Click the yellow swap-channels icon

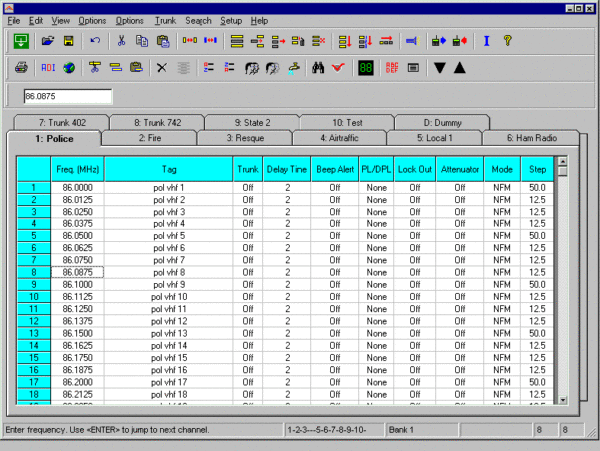pyautogui.click(x=190, y=40)
